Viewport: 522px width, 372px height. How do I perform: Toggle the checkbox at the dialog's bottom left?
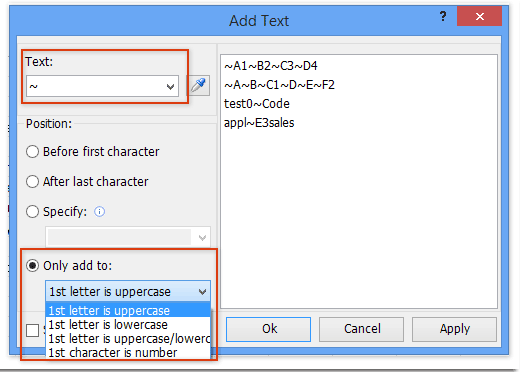click(x=32, y=330)
